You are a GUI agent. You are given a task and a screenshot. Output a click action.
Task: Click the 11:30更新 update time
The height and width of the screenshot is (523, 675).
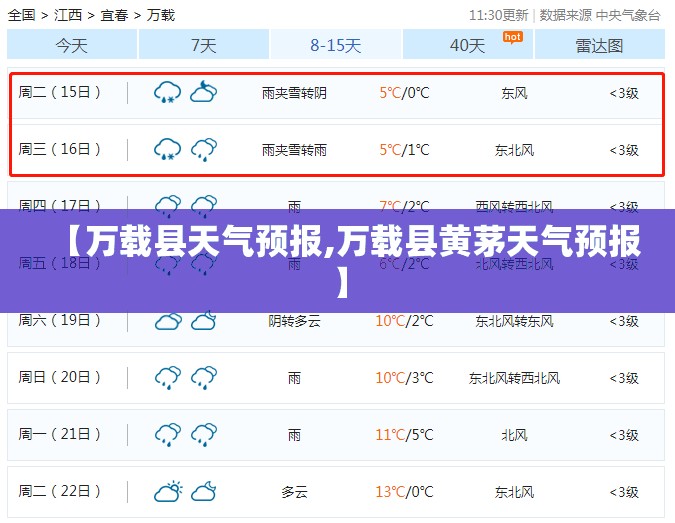(499, 15)
